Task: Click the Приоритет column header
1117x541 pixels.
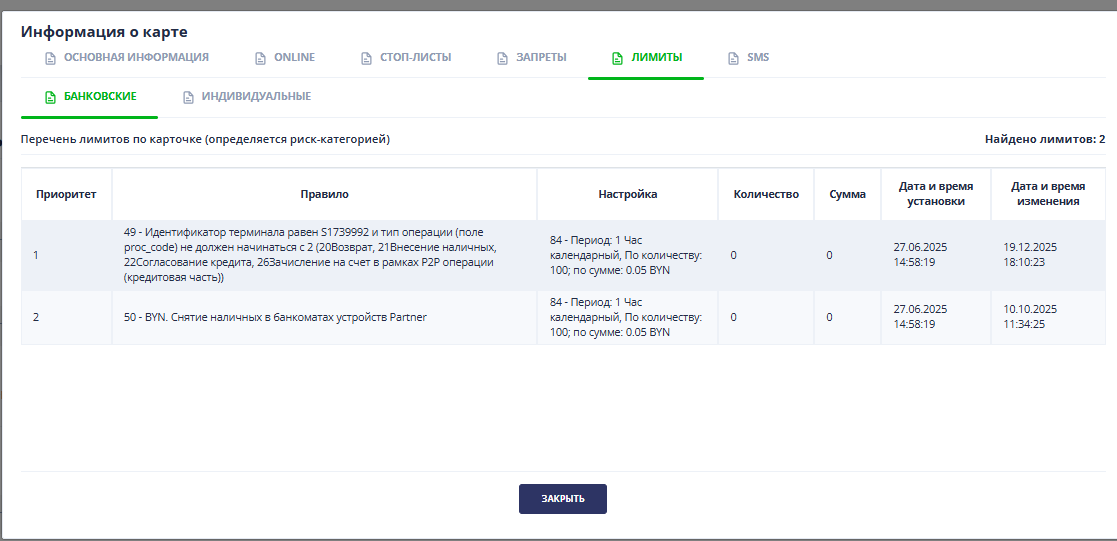Action: 66,194
